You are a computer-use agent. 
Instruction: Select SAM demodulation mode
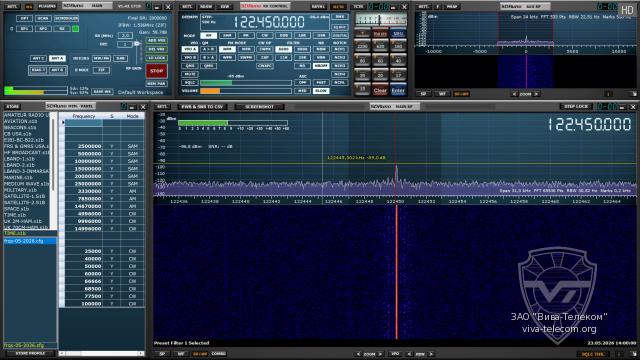click(x=227, y=36)
